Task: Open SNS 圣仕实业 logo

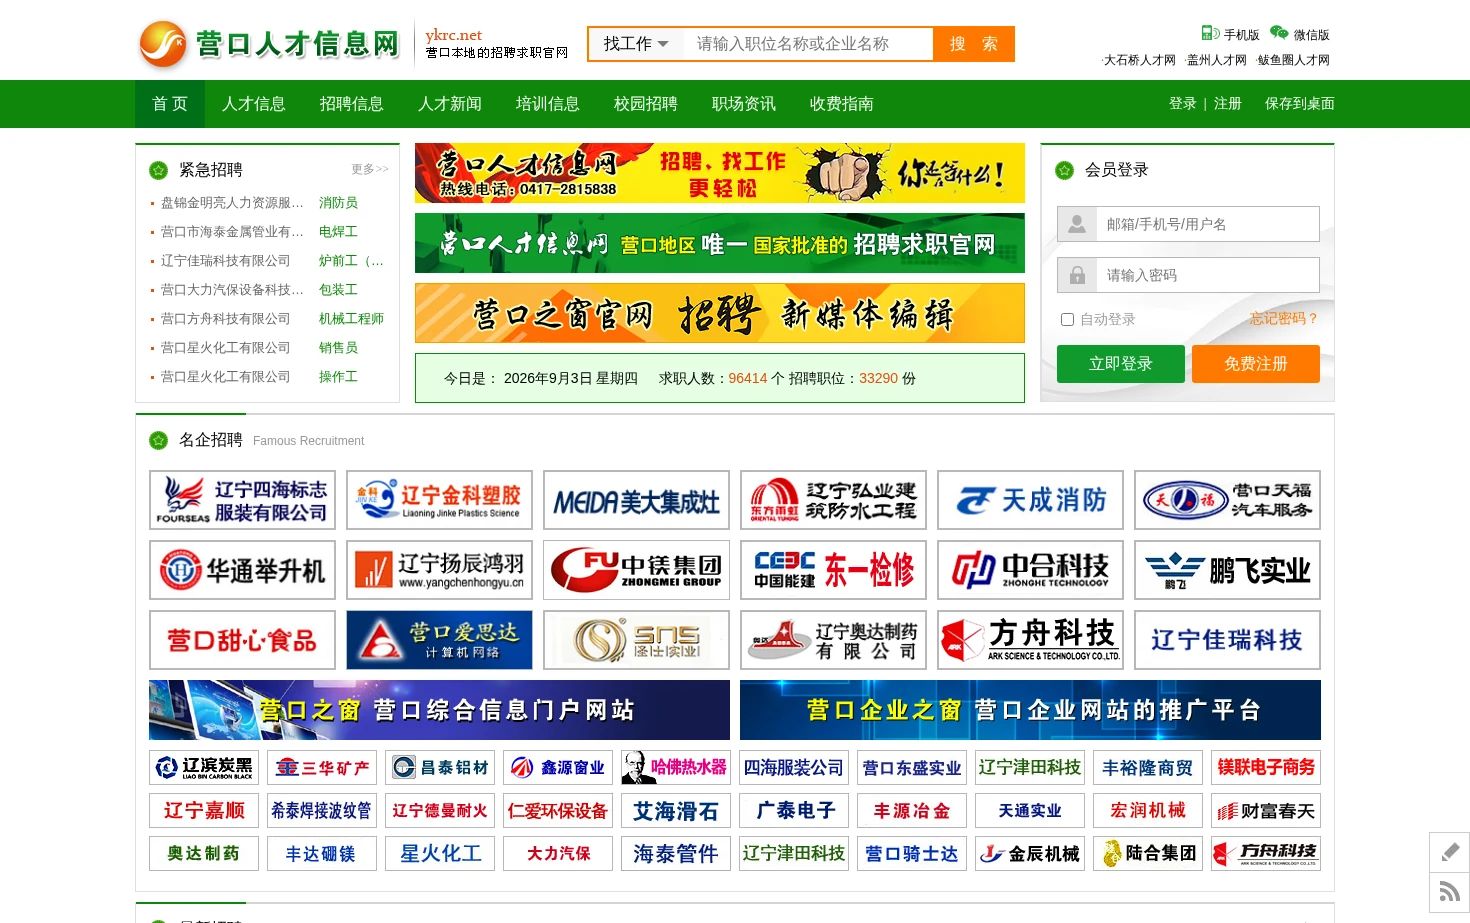Action: (x=636, y=640)
